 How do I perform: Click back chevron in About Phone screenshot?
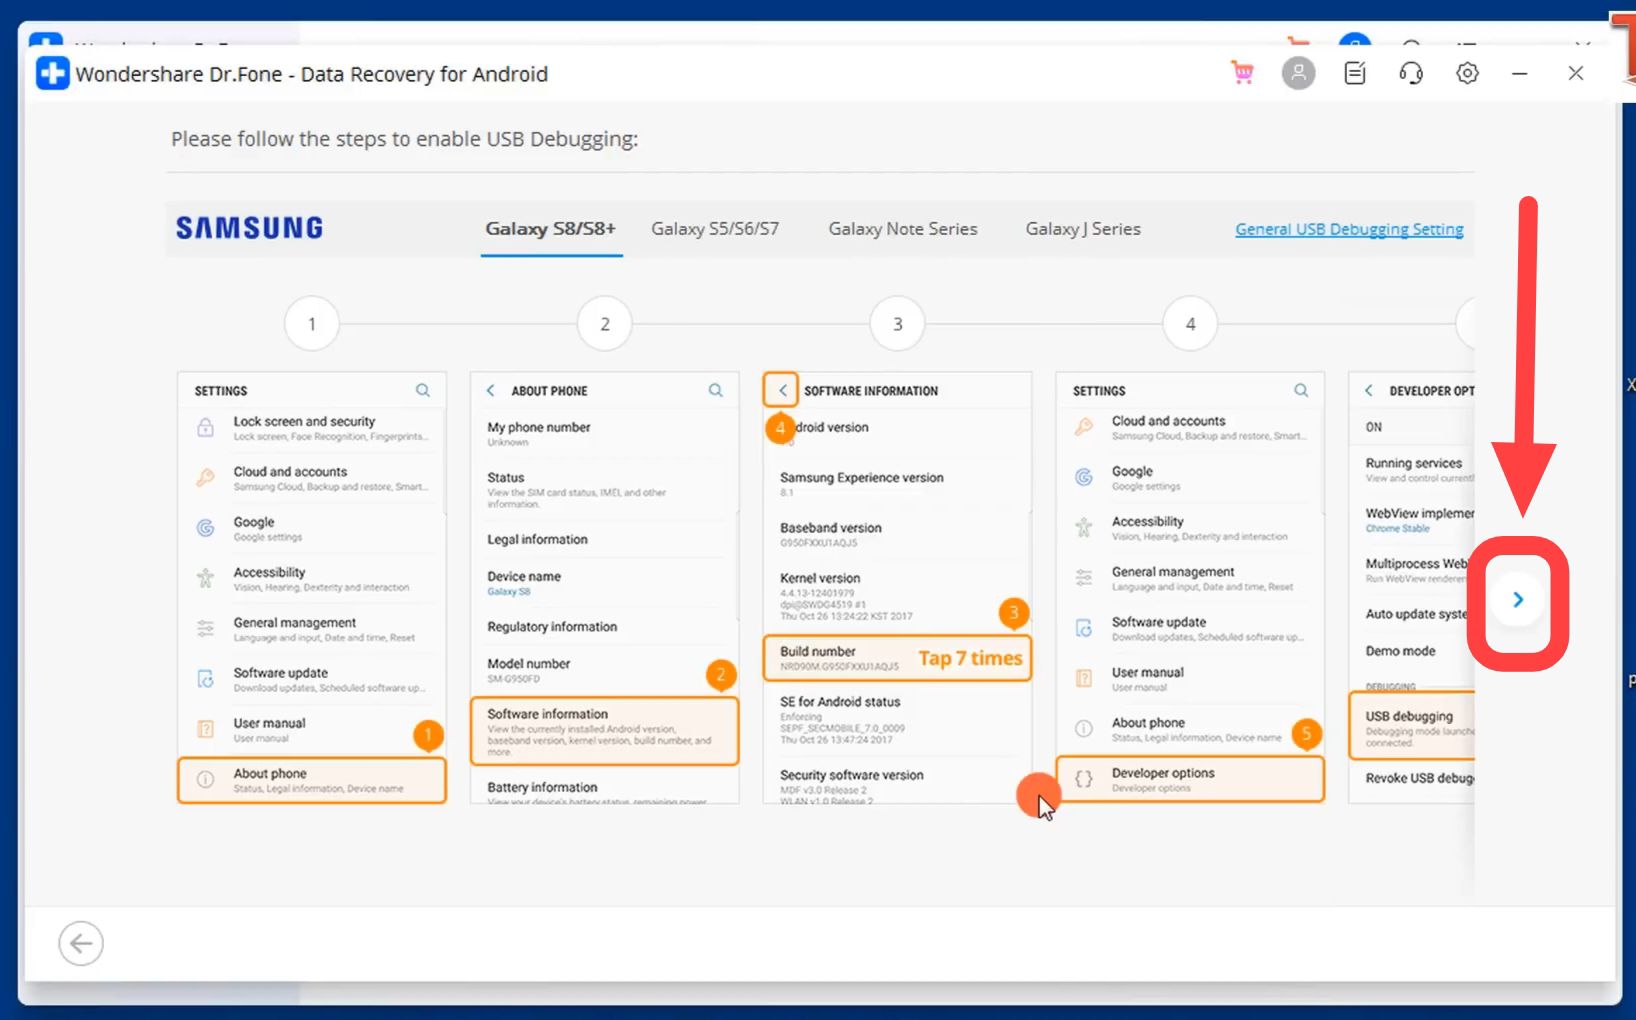491,390
